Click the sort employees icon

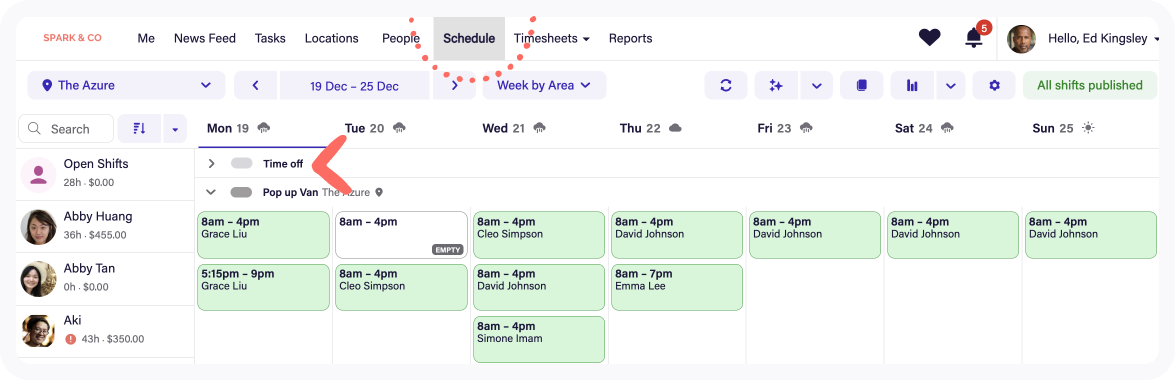[x=140, y=129]
